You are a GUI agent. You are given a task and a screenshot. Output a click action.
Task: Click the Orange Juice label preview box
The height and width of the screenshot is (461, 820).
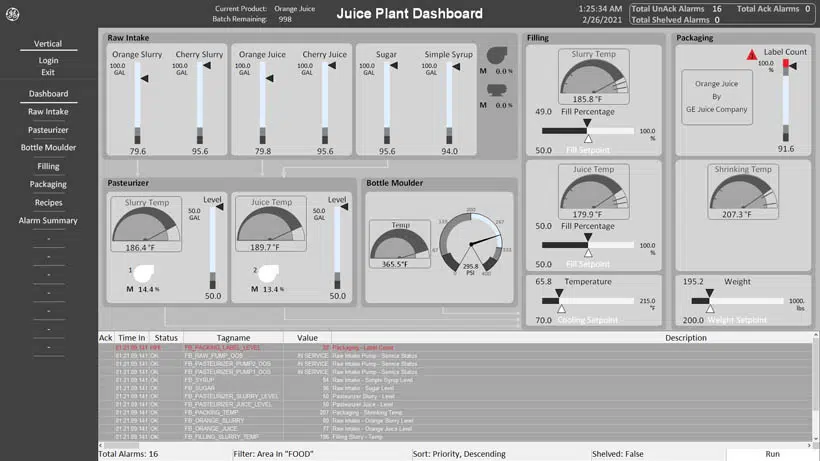pos(716,97)
